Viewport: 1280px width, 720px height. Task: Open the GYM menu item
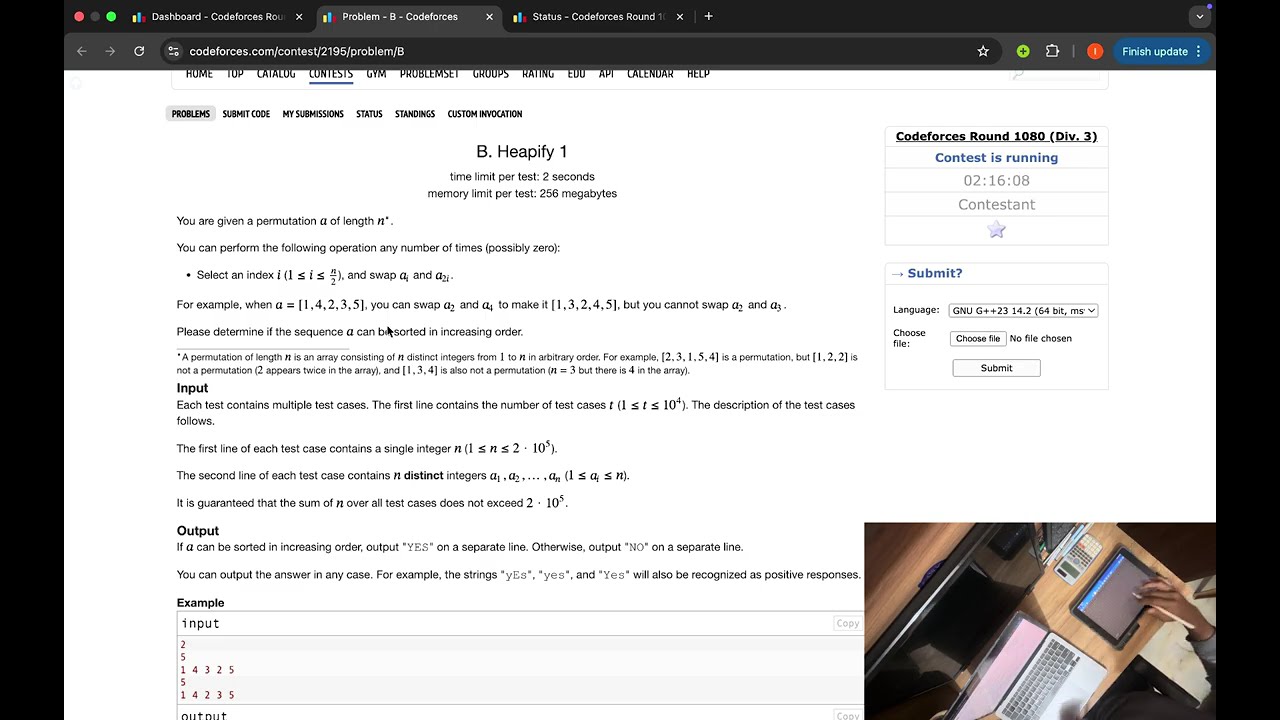(x=376, y=73)
